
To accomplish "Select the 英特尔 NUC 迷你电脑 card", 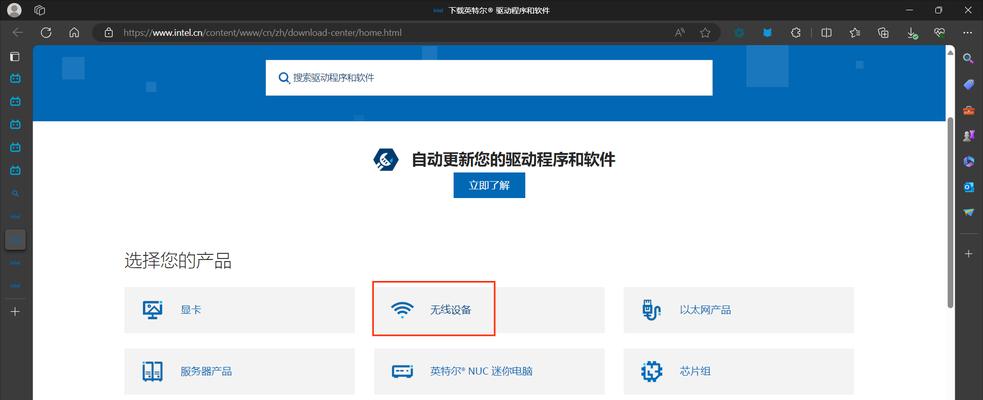I will 489,371.
